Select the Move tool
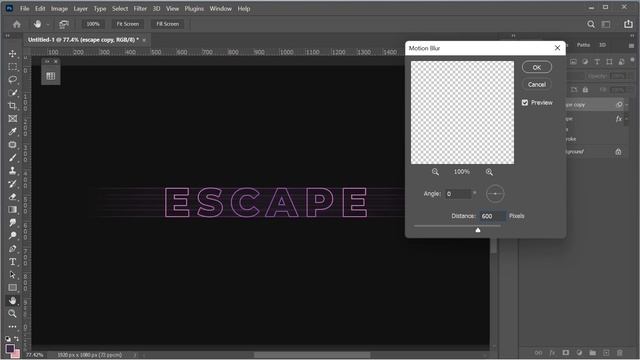This screenshot has height=360, width=640. (12, 53)
